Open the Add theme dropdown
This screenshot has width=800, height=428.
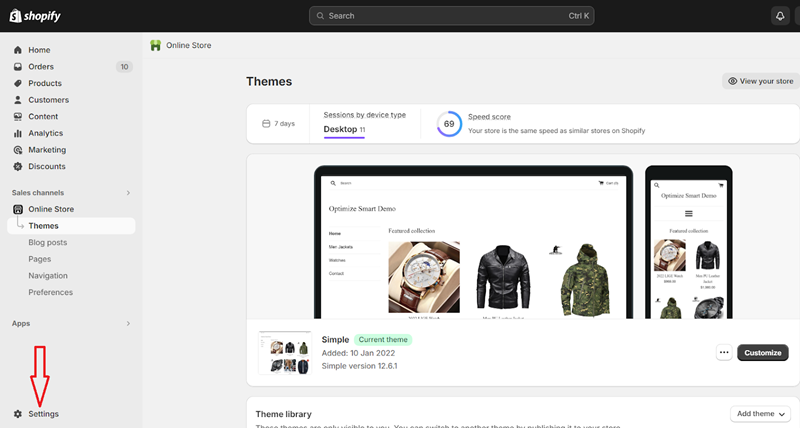pos(760,414)
